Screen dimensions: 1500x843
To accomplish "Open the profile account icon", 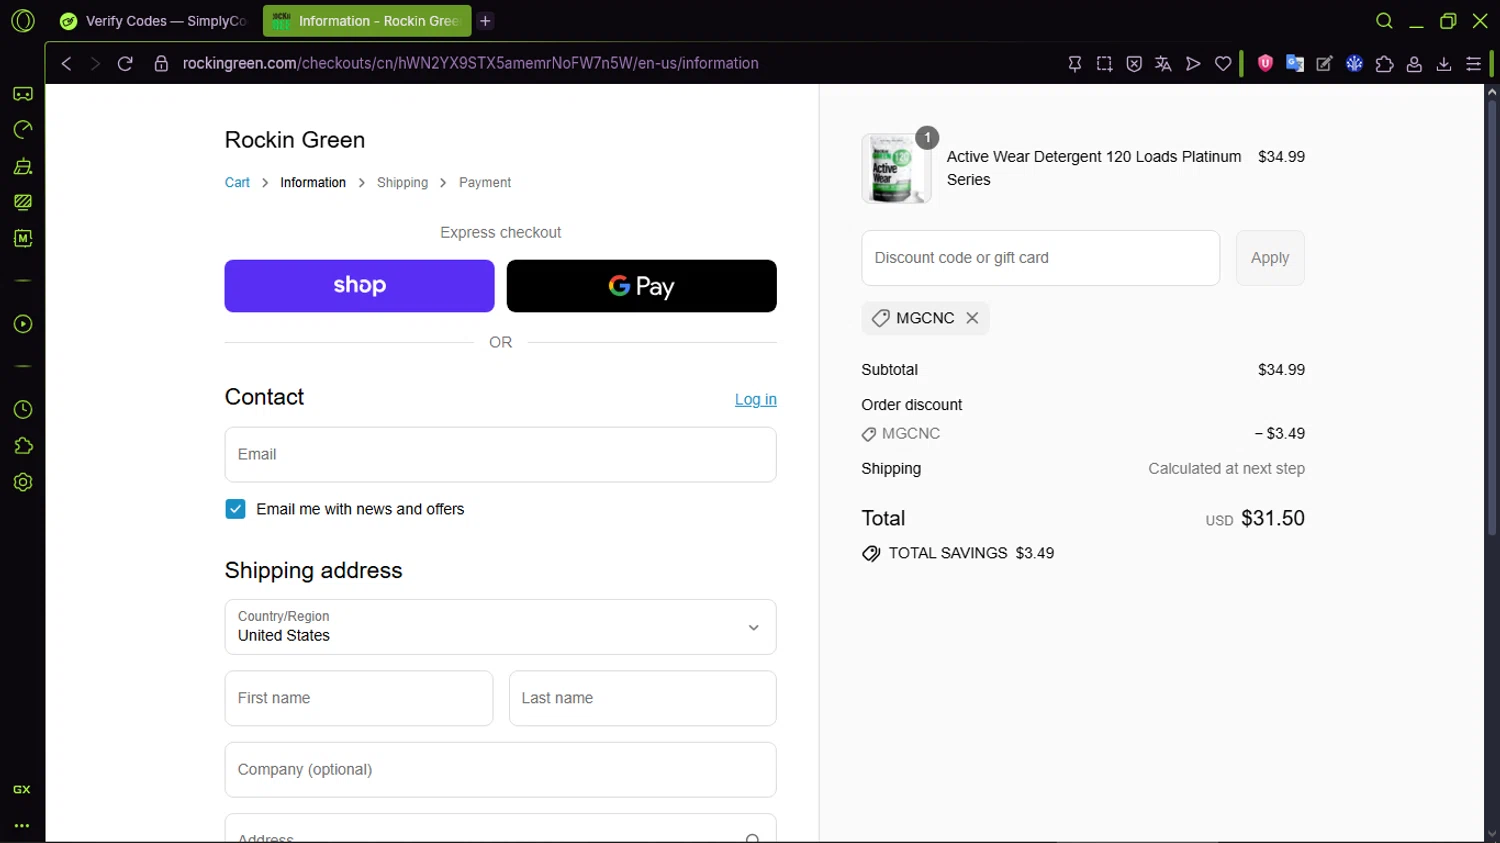I will (1414, 64).
